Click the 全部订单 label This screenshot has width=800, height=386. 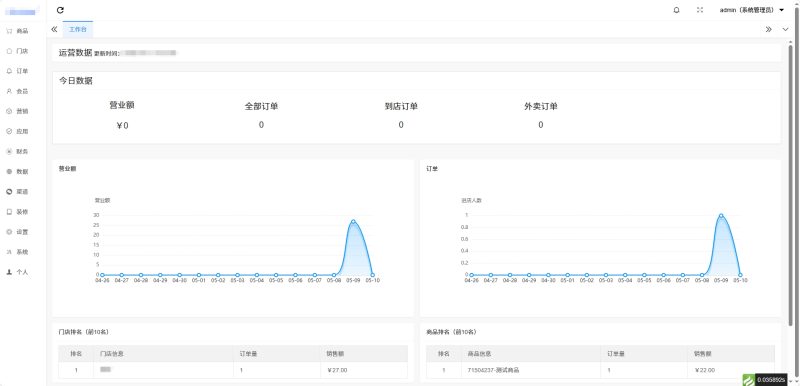point(261,107)
